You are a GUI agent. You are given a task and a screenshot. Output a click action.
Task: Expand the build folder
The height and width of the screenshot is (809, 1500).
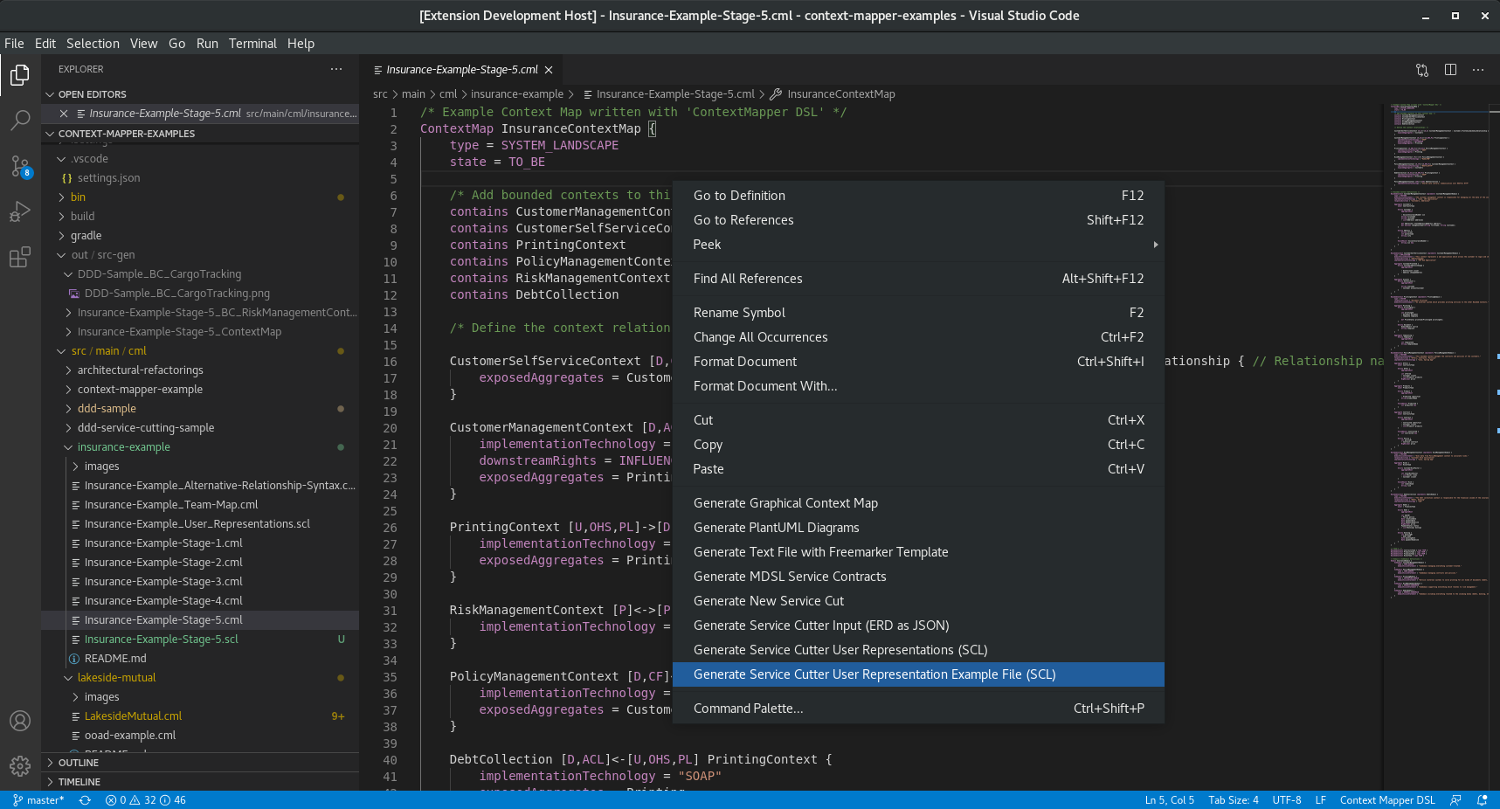pyautogui.click(x=200, y=216)
